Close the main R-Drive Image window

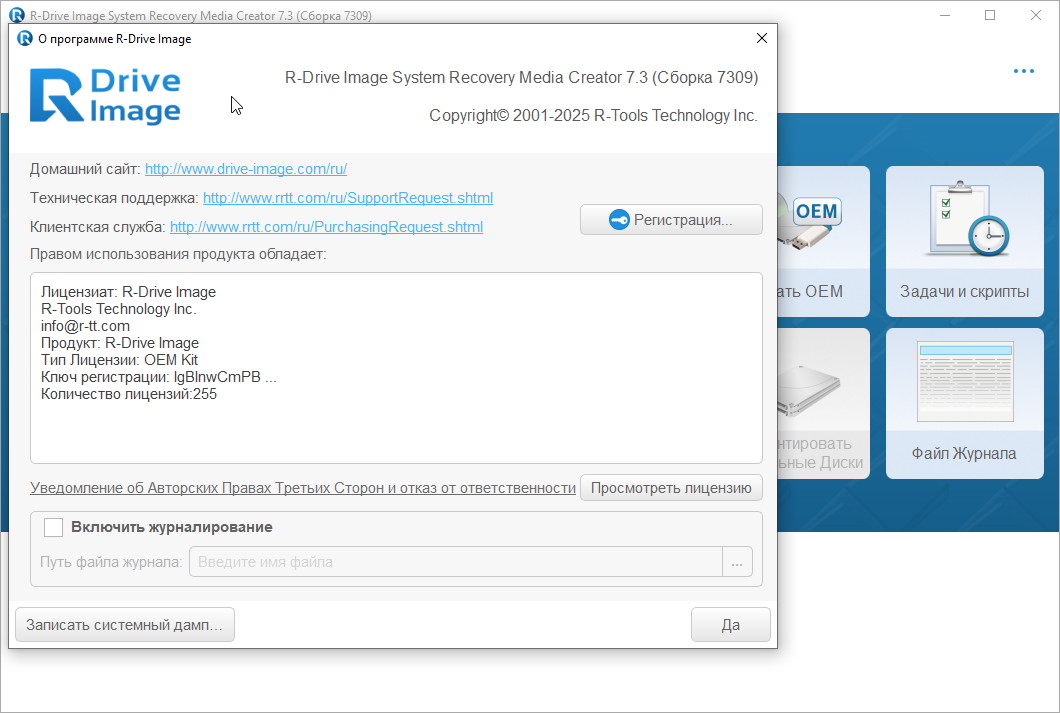[1036, 15]
